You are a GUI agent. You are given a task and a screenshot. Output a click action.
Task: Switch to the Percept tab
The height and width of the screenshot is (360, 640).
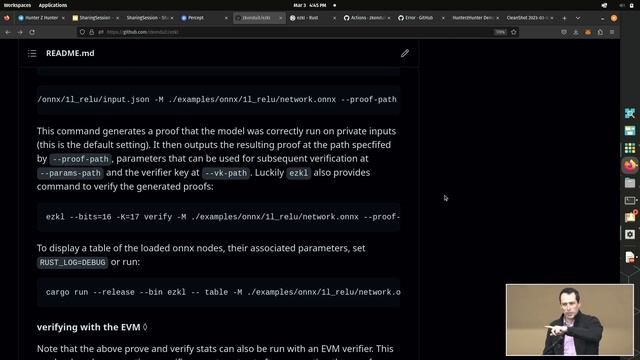coord(204,18)
